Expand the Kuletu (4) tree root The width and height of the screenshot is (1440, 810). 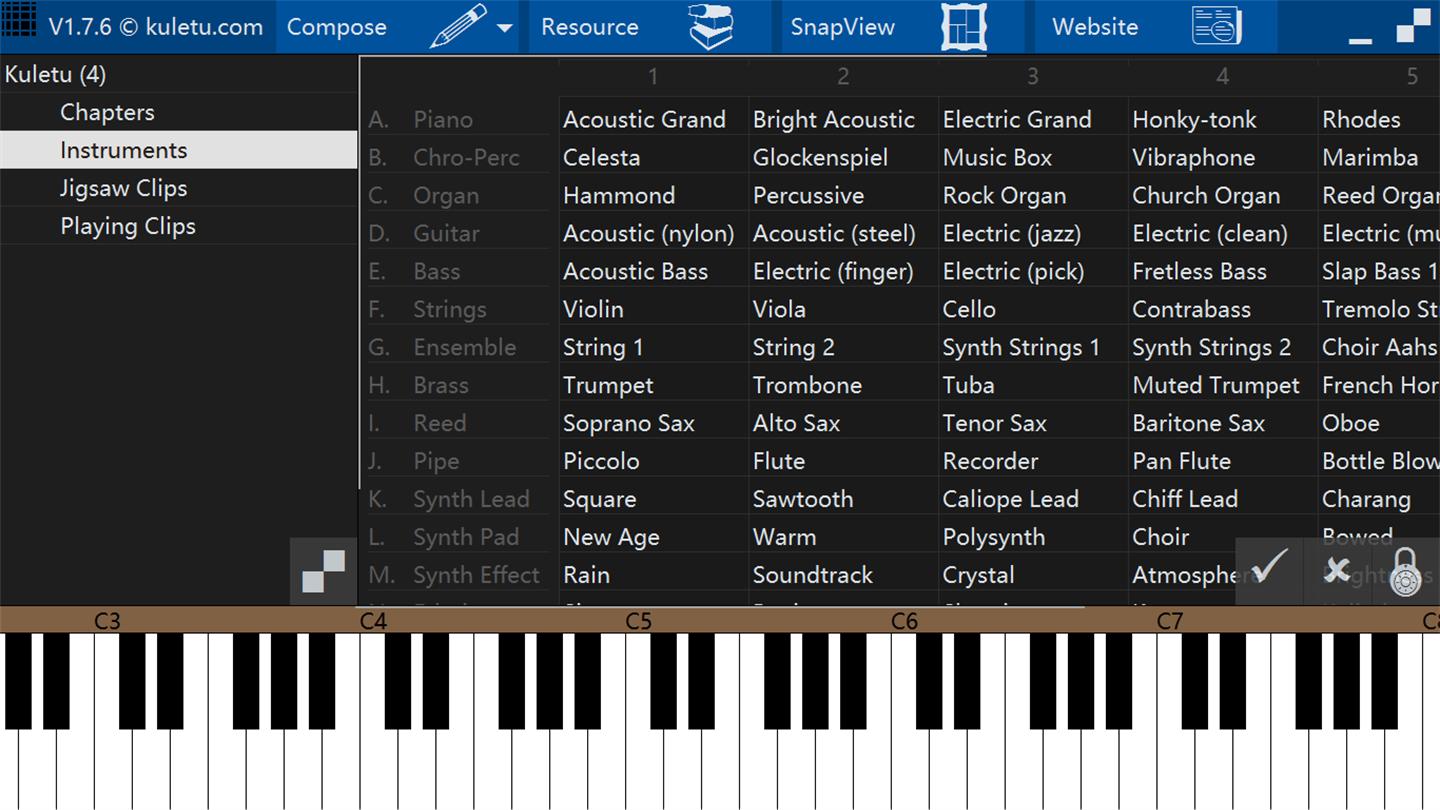click(55, 75)
